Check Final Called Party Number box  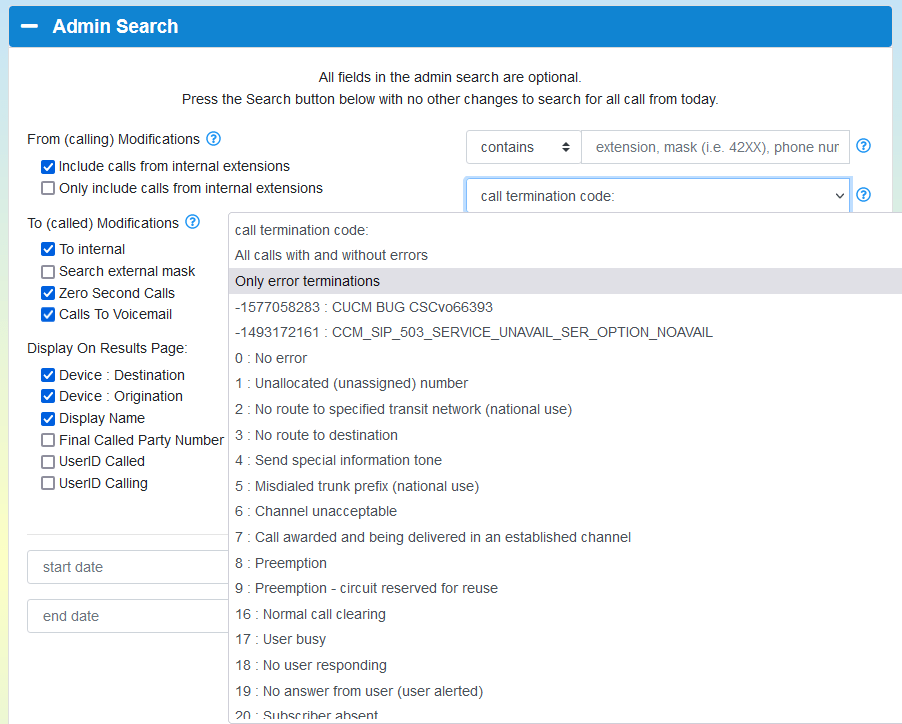[48, 440]
